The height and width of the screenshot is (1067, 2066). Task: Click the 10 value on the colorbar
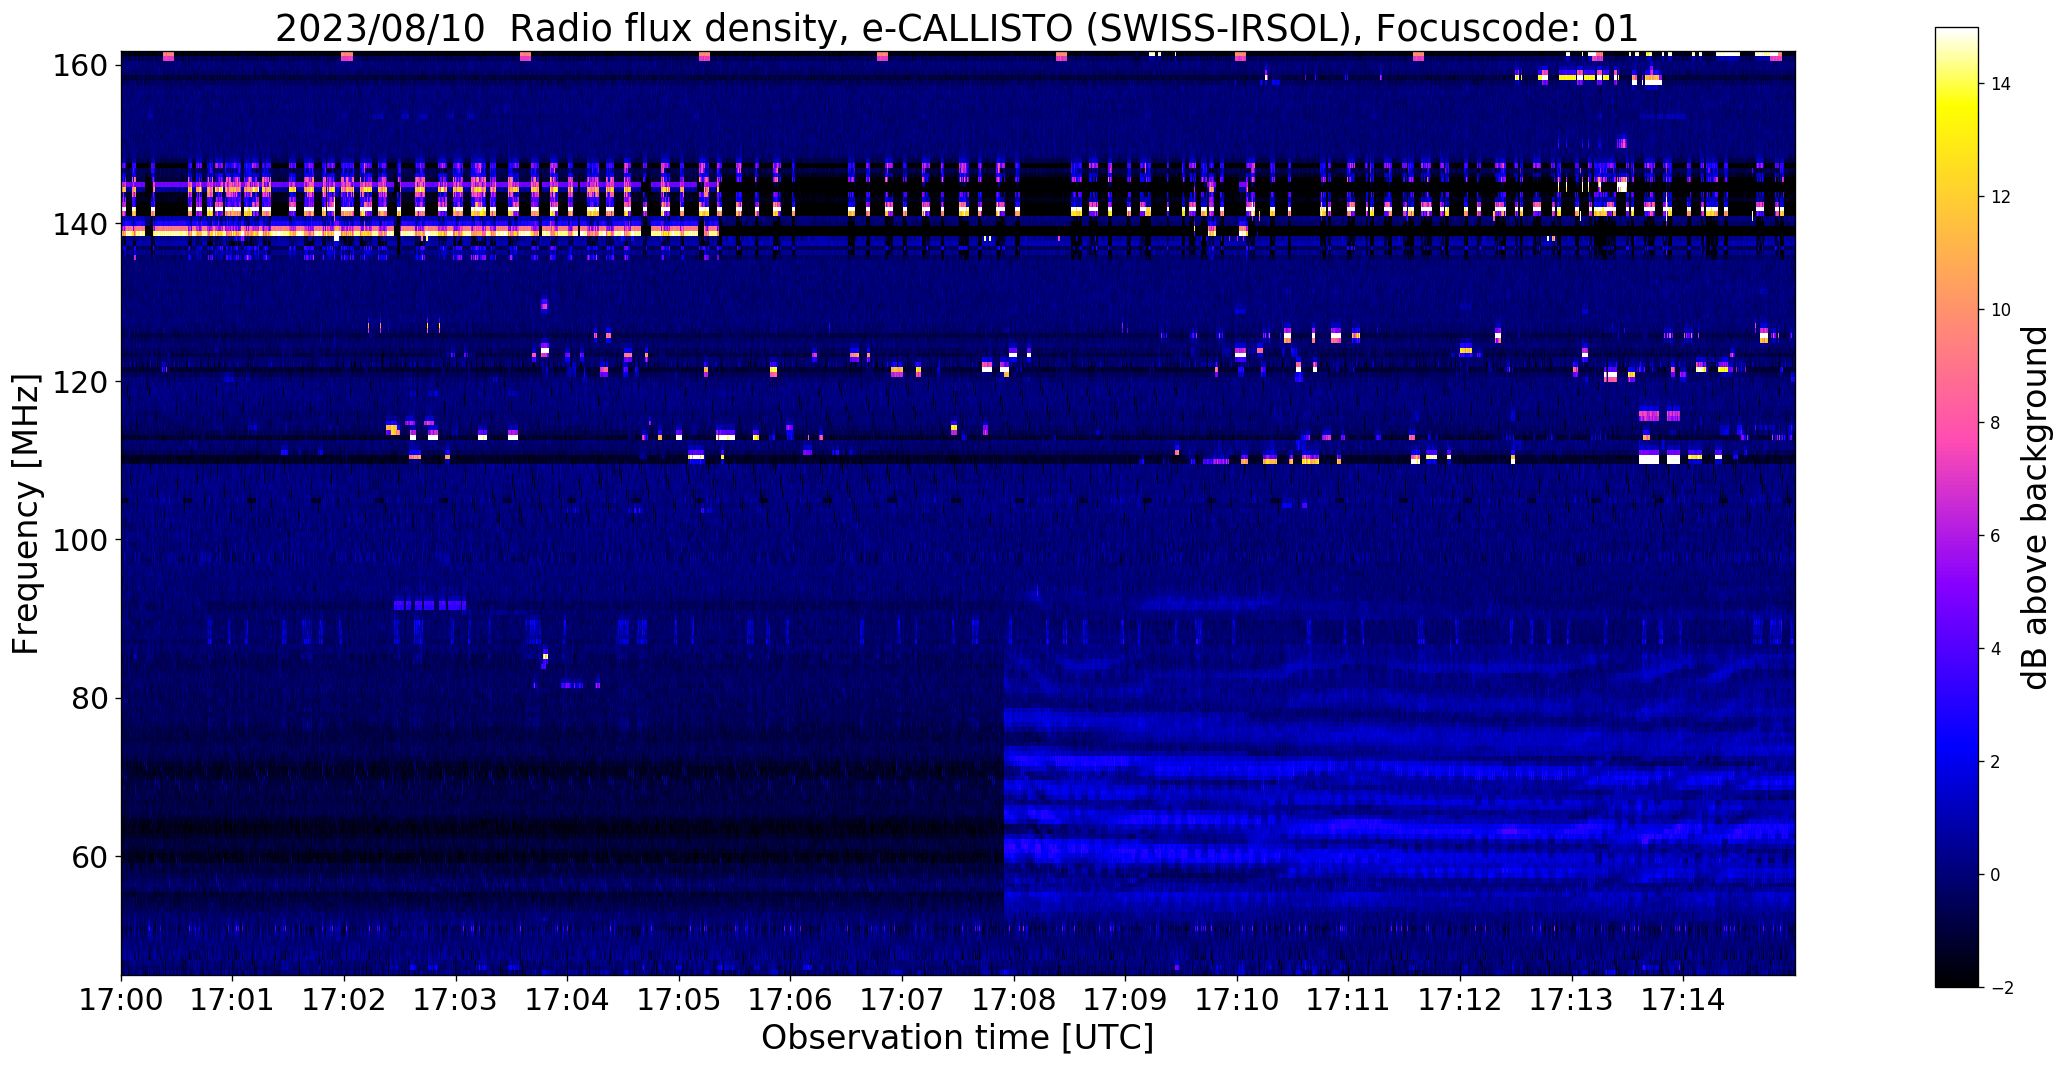[2000, 310]
